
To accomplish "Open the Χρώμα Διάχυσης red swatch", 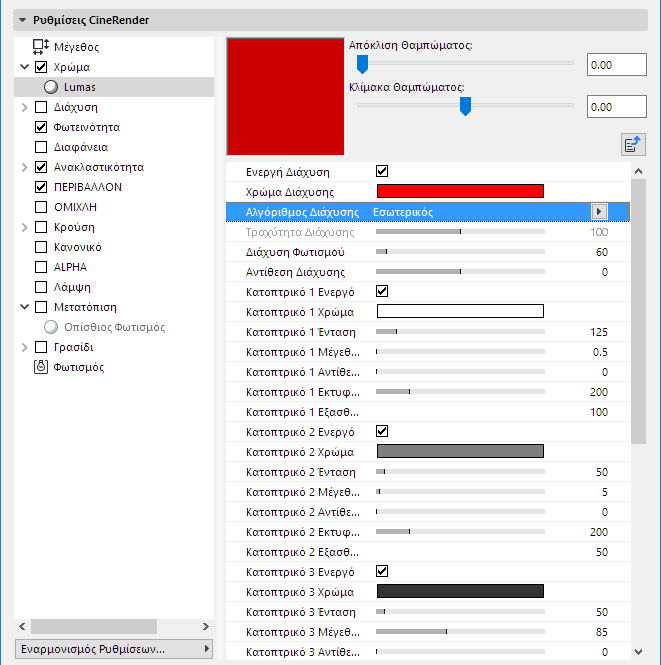I will (460, 191).
